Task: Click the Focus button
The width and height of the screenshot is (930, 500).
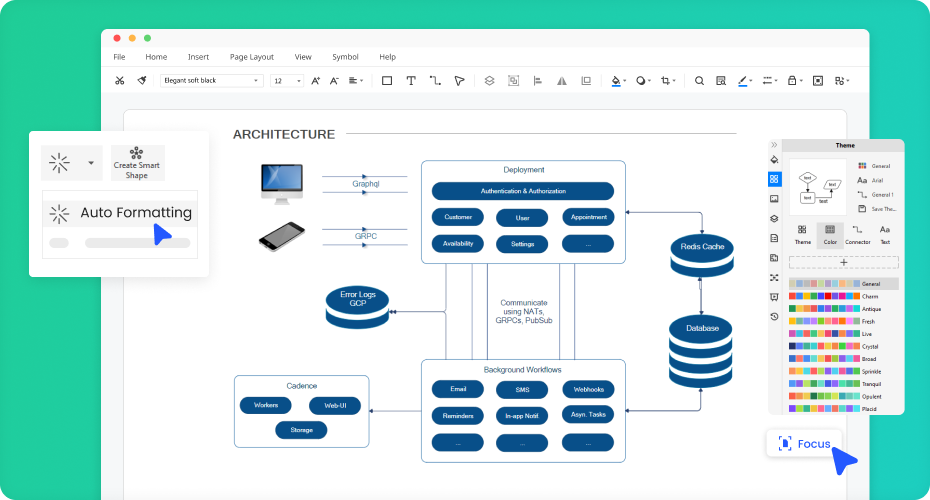Action: coord(804,443)
